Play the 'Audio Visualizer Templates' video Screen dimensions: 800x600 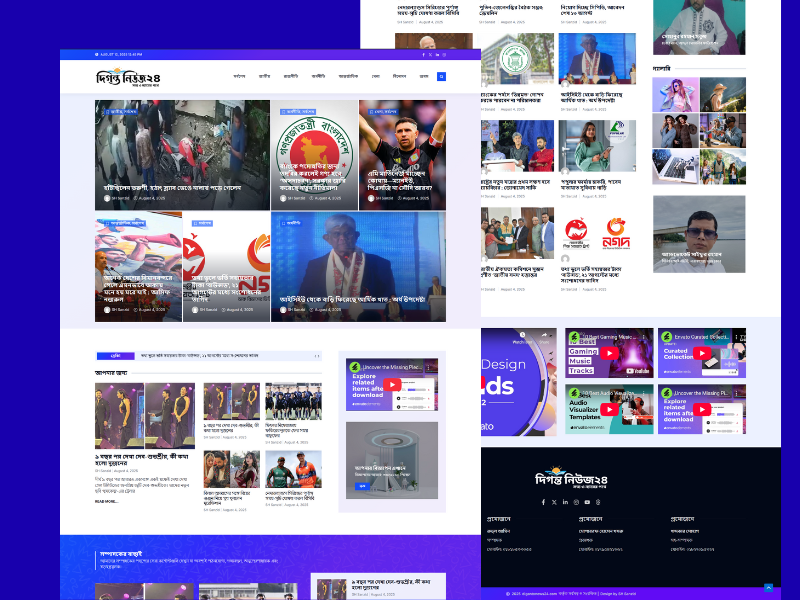pos(609,409)
